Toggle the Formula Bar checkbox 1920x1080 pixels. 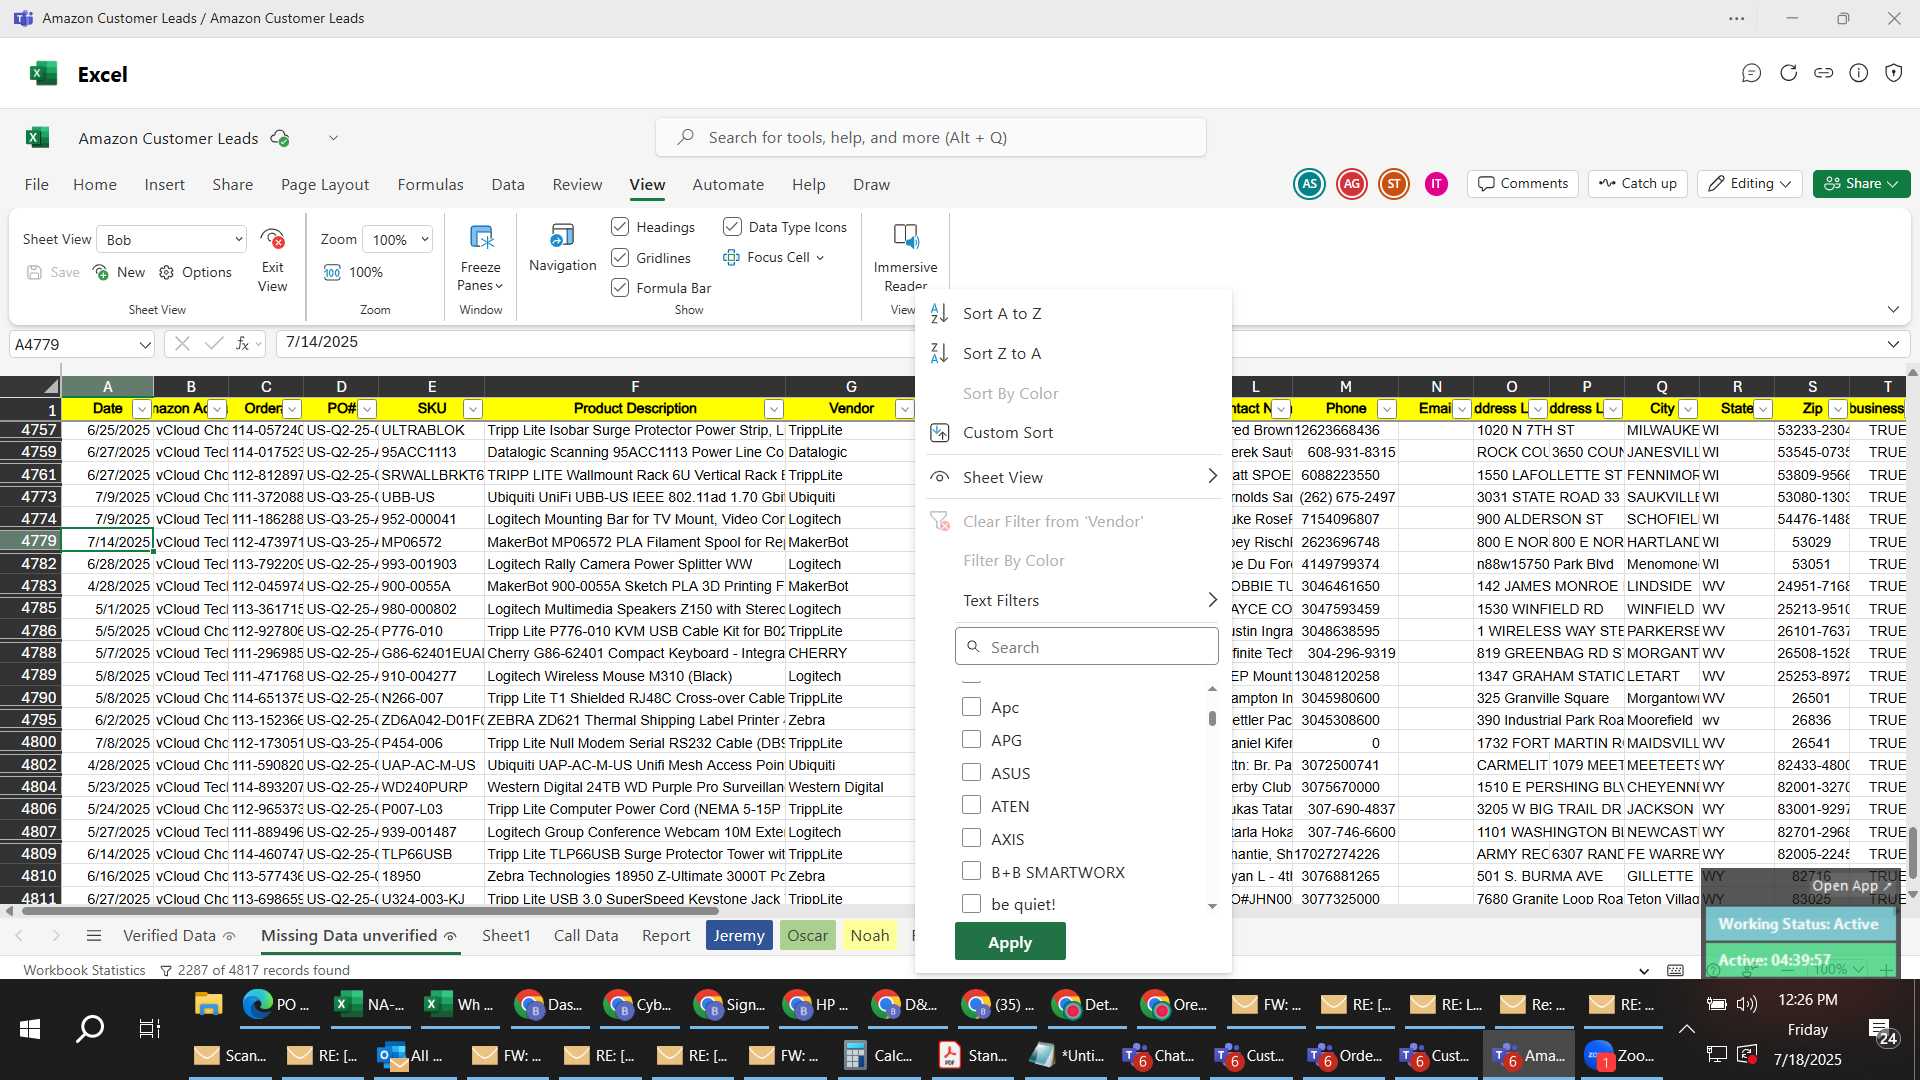[x=620, y=288]
